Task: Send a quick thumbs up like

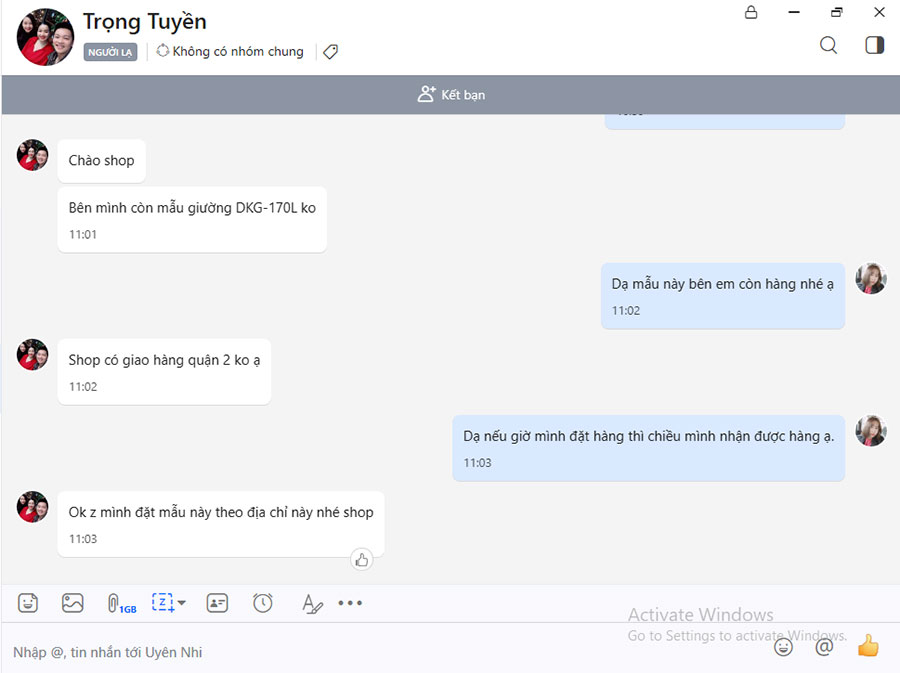Action: 868,646
